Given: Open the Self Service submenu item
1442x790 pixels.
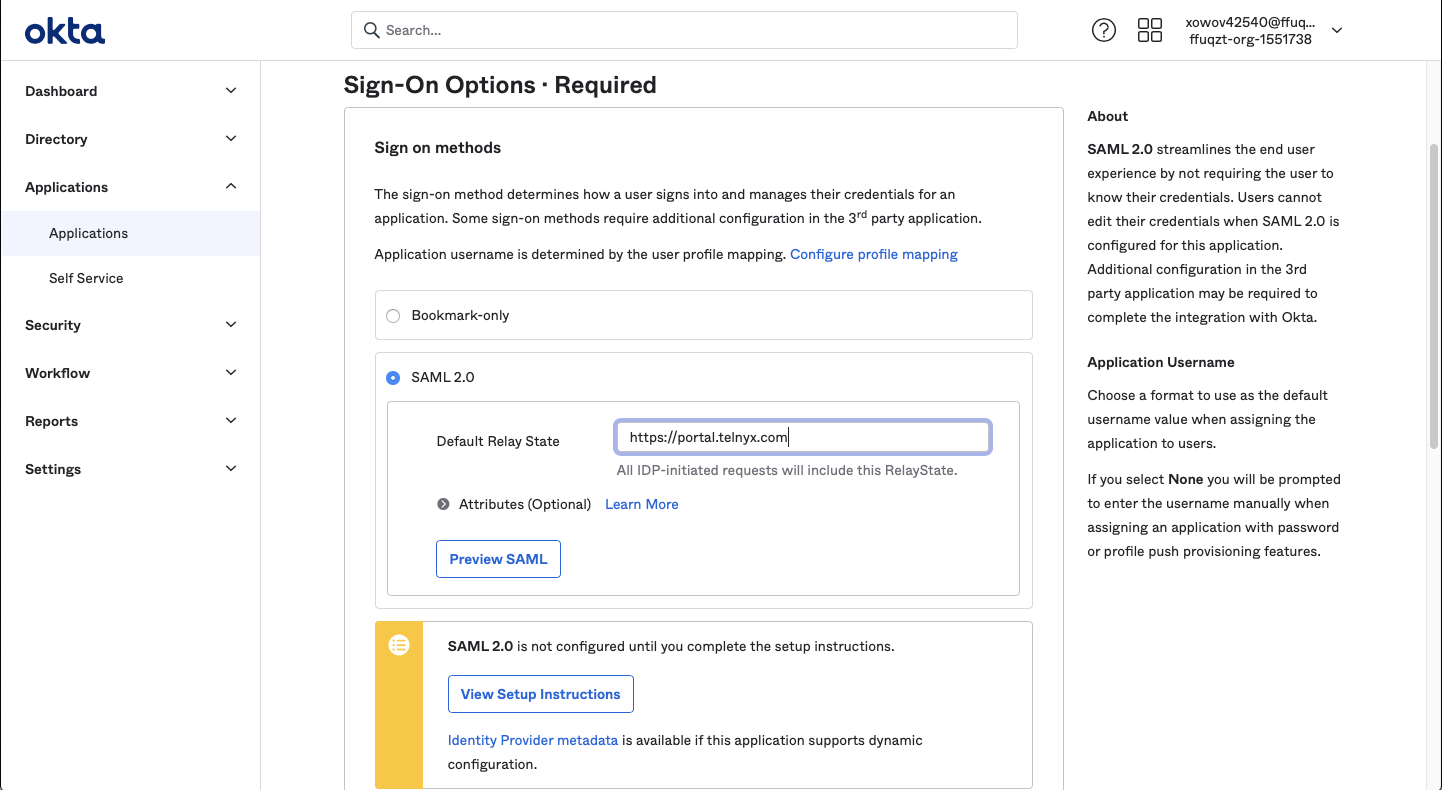Looking at the screenshot, I should 130,278.
